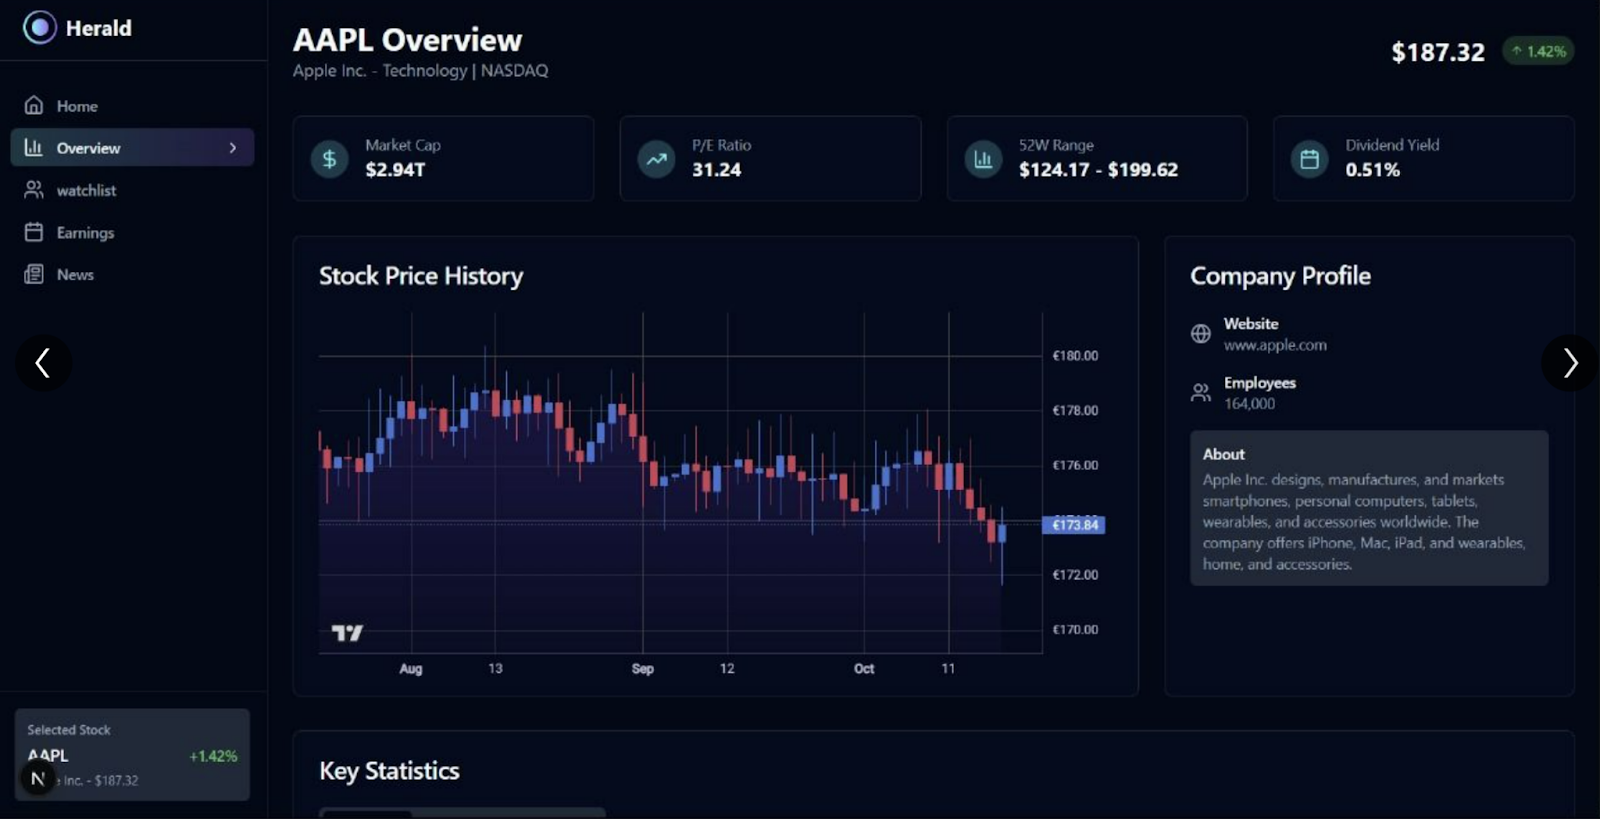Go to next slide with right arrow
The width and height of the screenshot is (1600, 819).
tap(1569, 363)
